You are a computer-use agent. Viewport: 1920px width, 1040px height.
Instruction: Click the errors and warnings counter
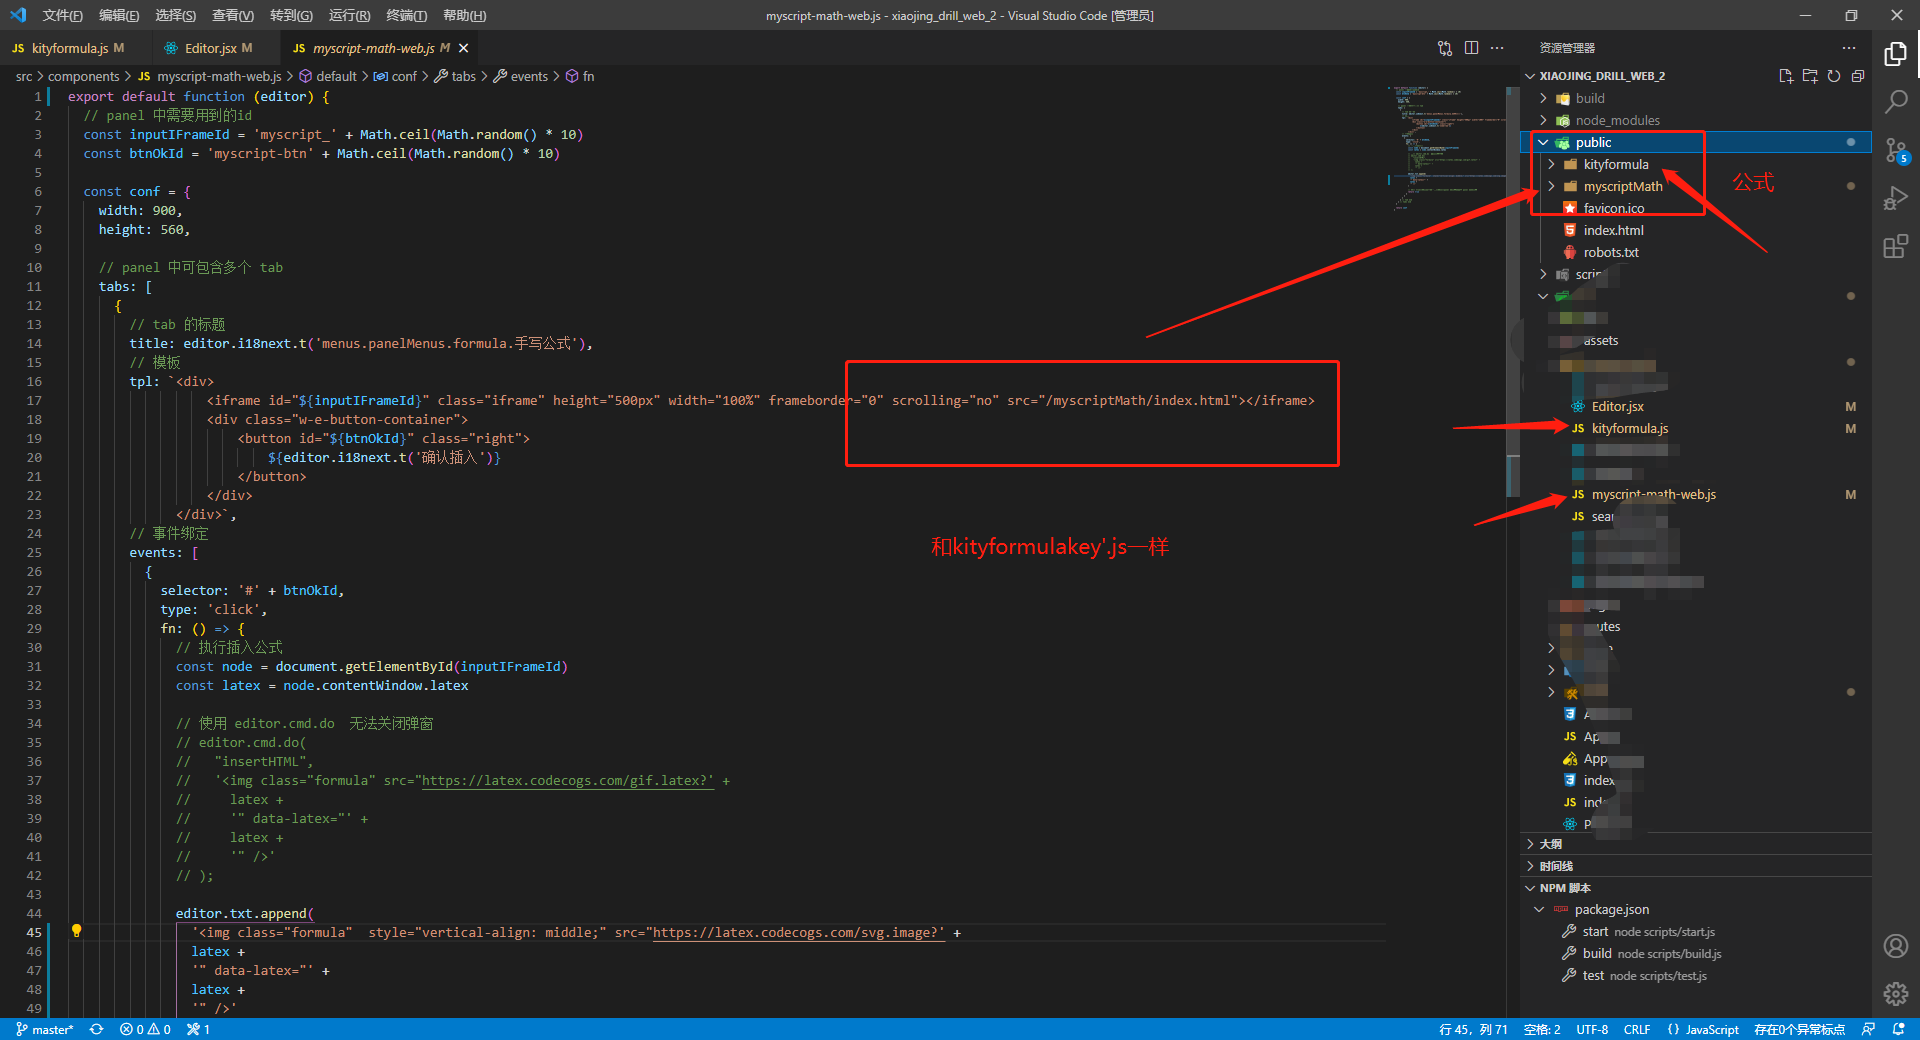144,1029
